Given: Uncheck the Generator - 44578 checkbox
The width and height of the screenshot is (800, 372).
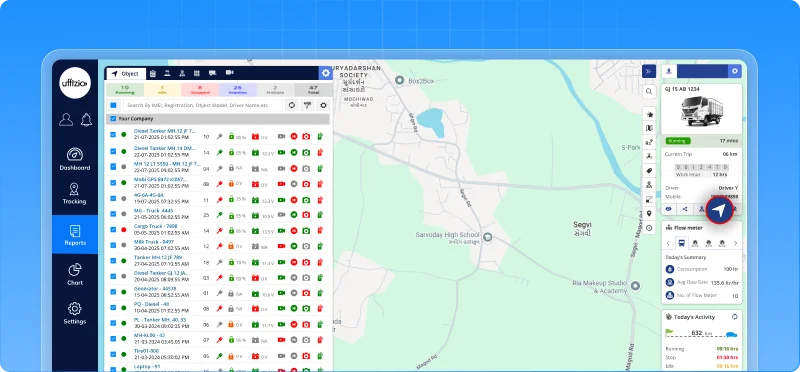Looking at the screenshot, I should pyautogui.click(x=113, y=292).
